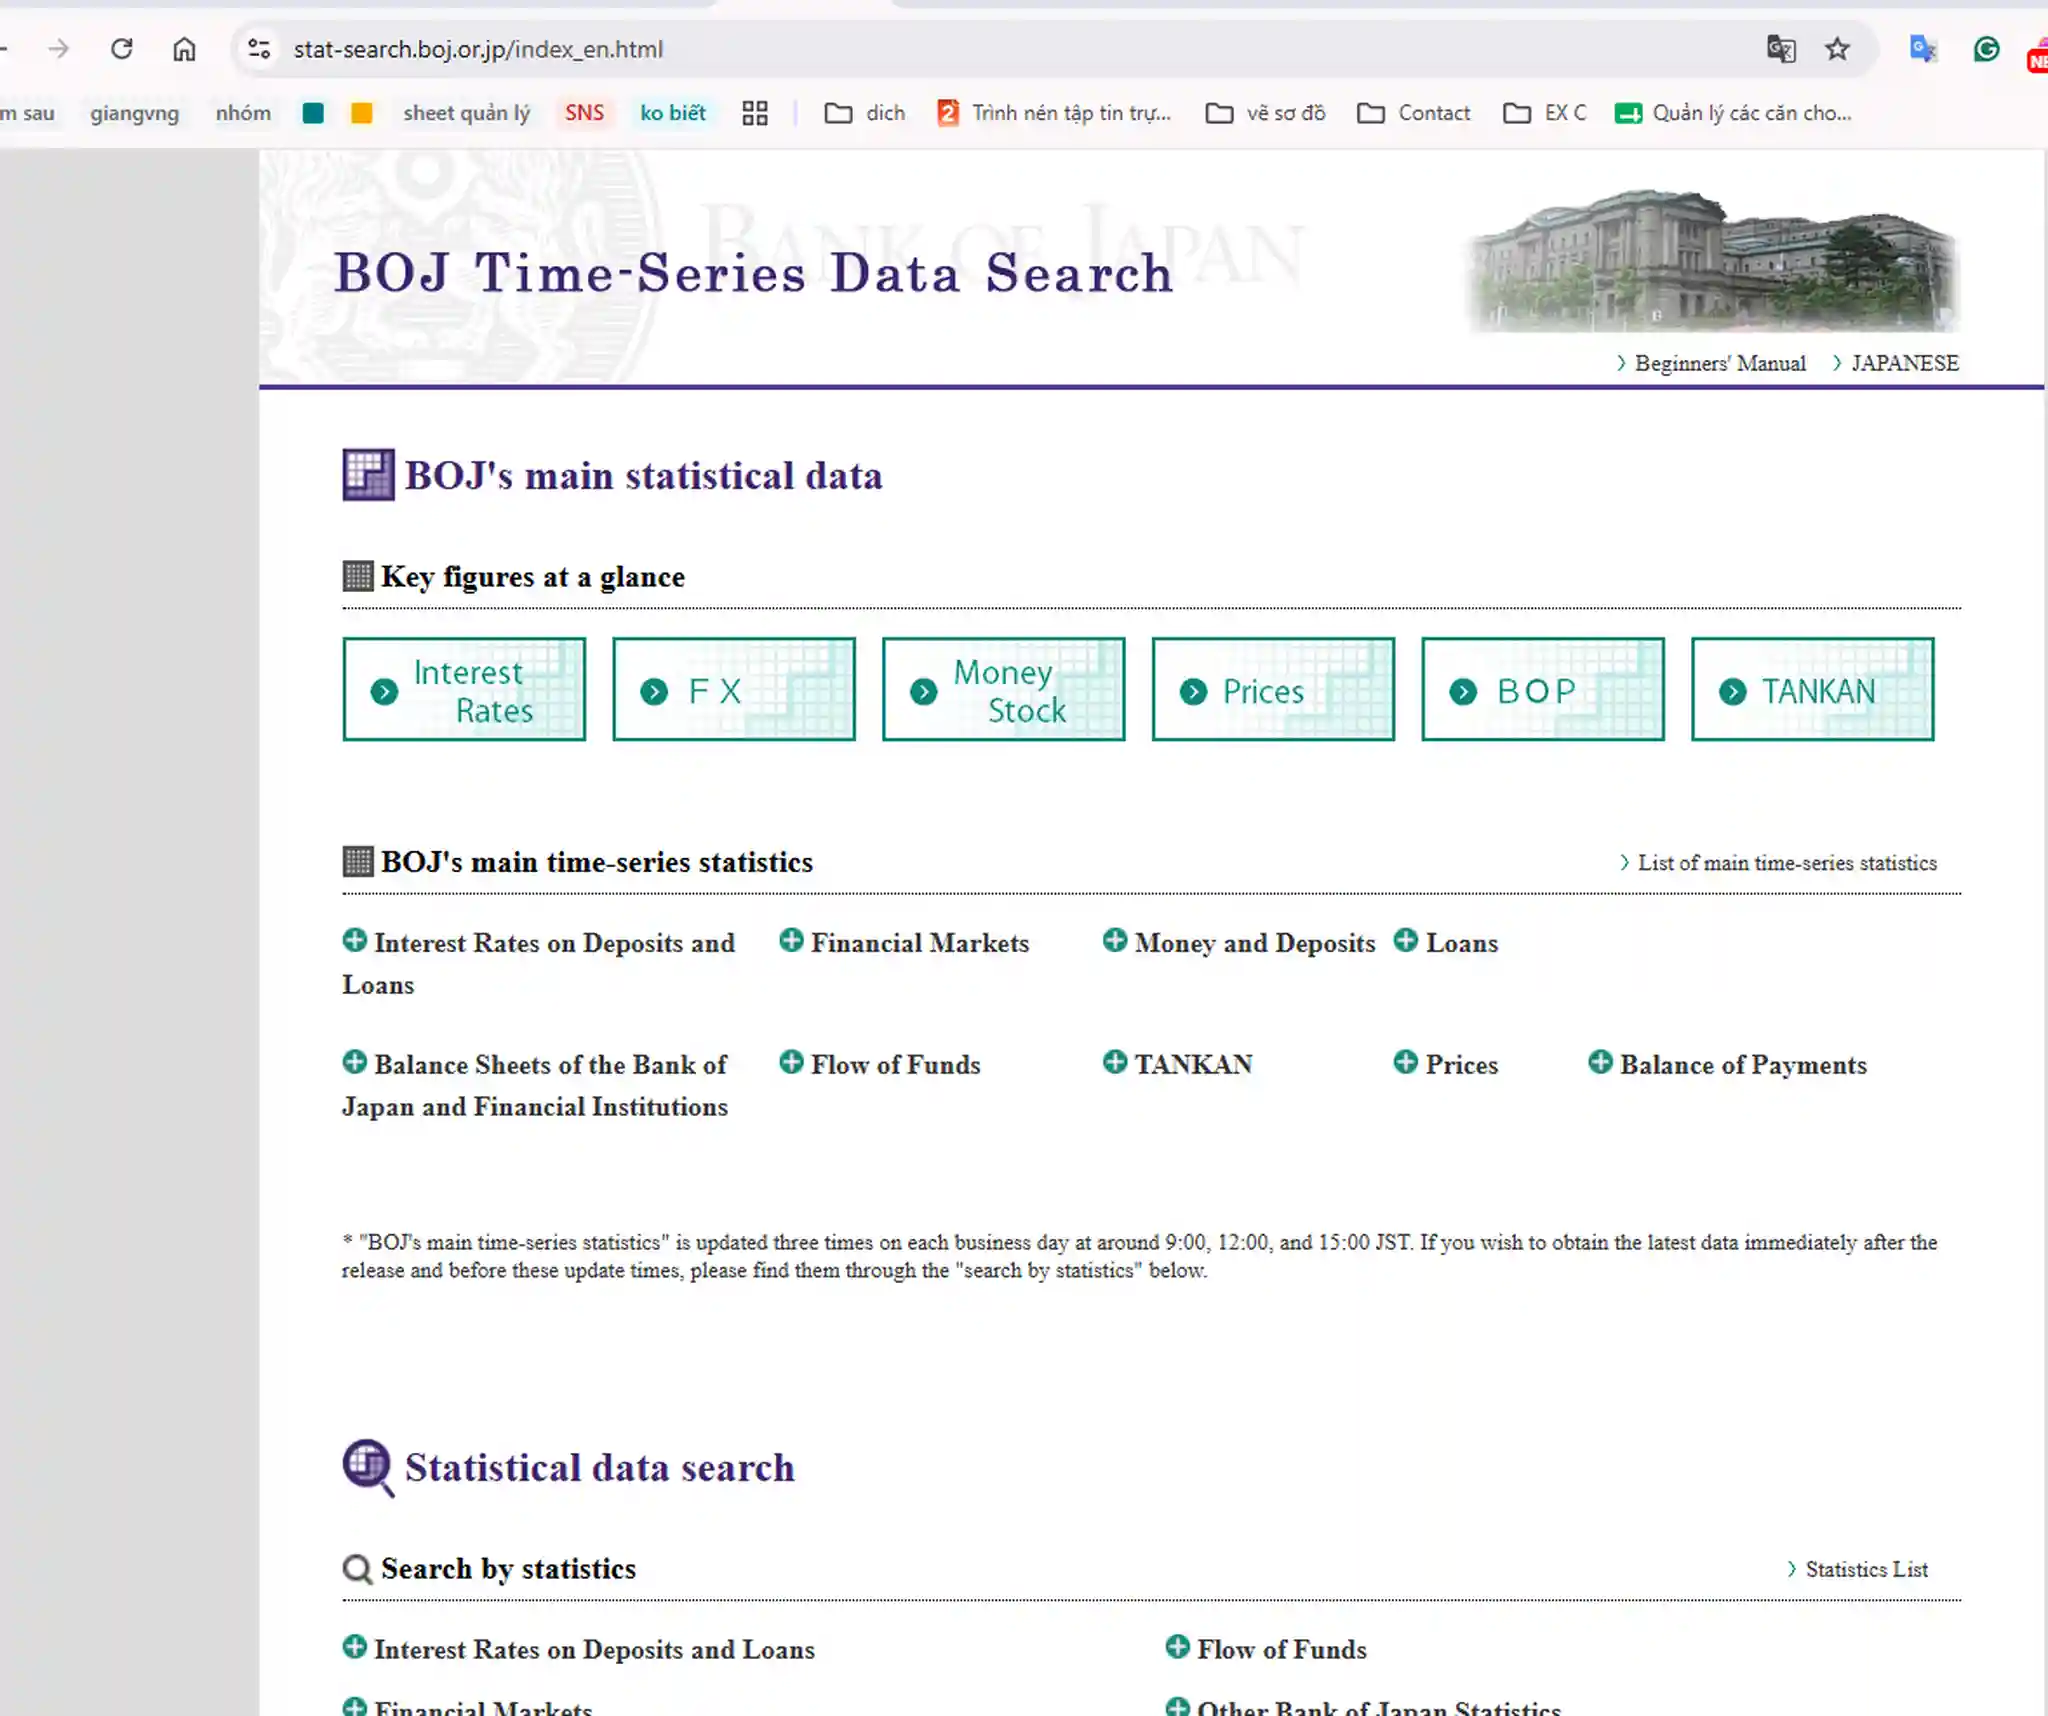The image size is (2048, 1716).
Task: Click the browser home icon
Action: (x=184, y=49)
